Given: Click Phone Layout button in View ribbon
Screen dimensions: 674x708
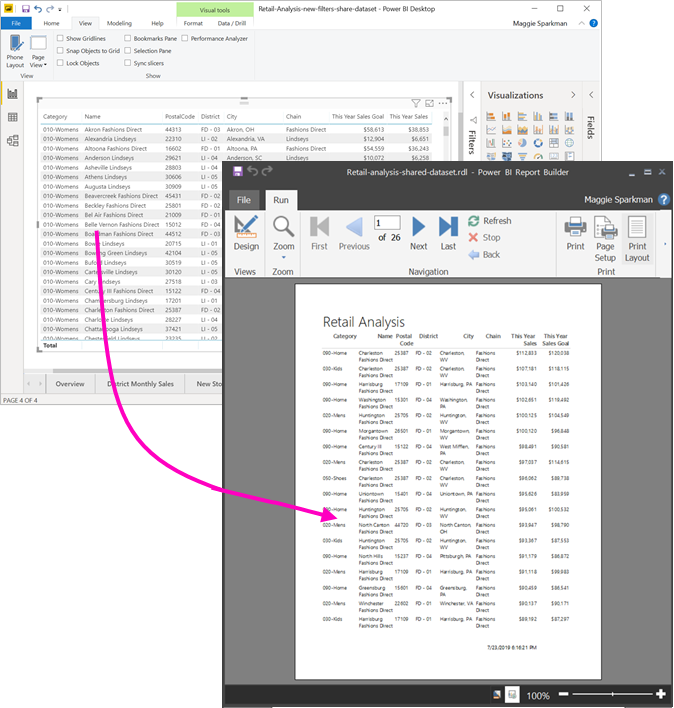Looking at the screenshot, I should click(x=15, y=51).
